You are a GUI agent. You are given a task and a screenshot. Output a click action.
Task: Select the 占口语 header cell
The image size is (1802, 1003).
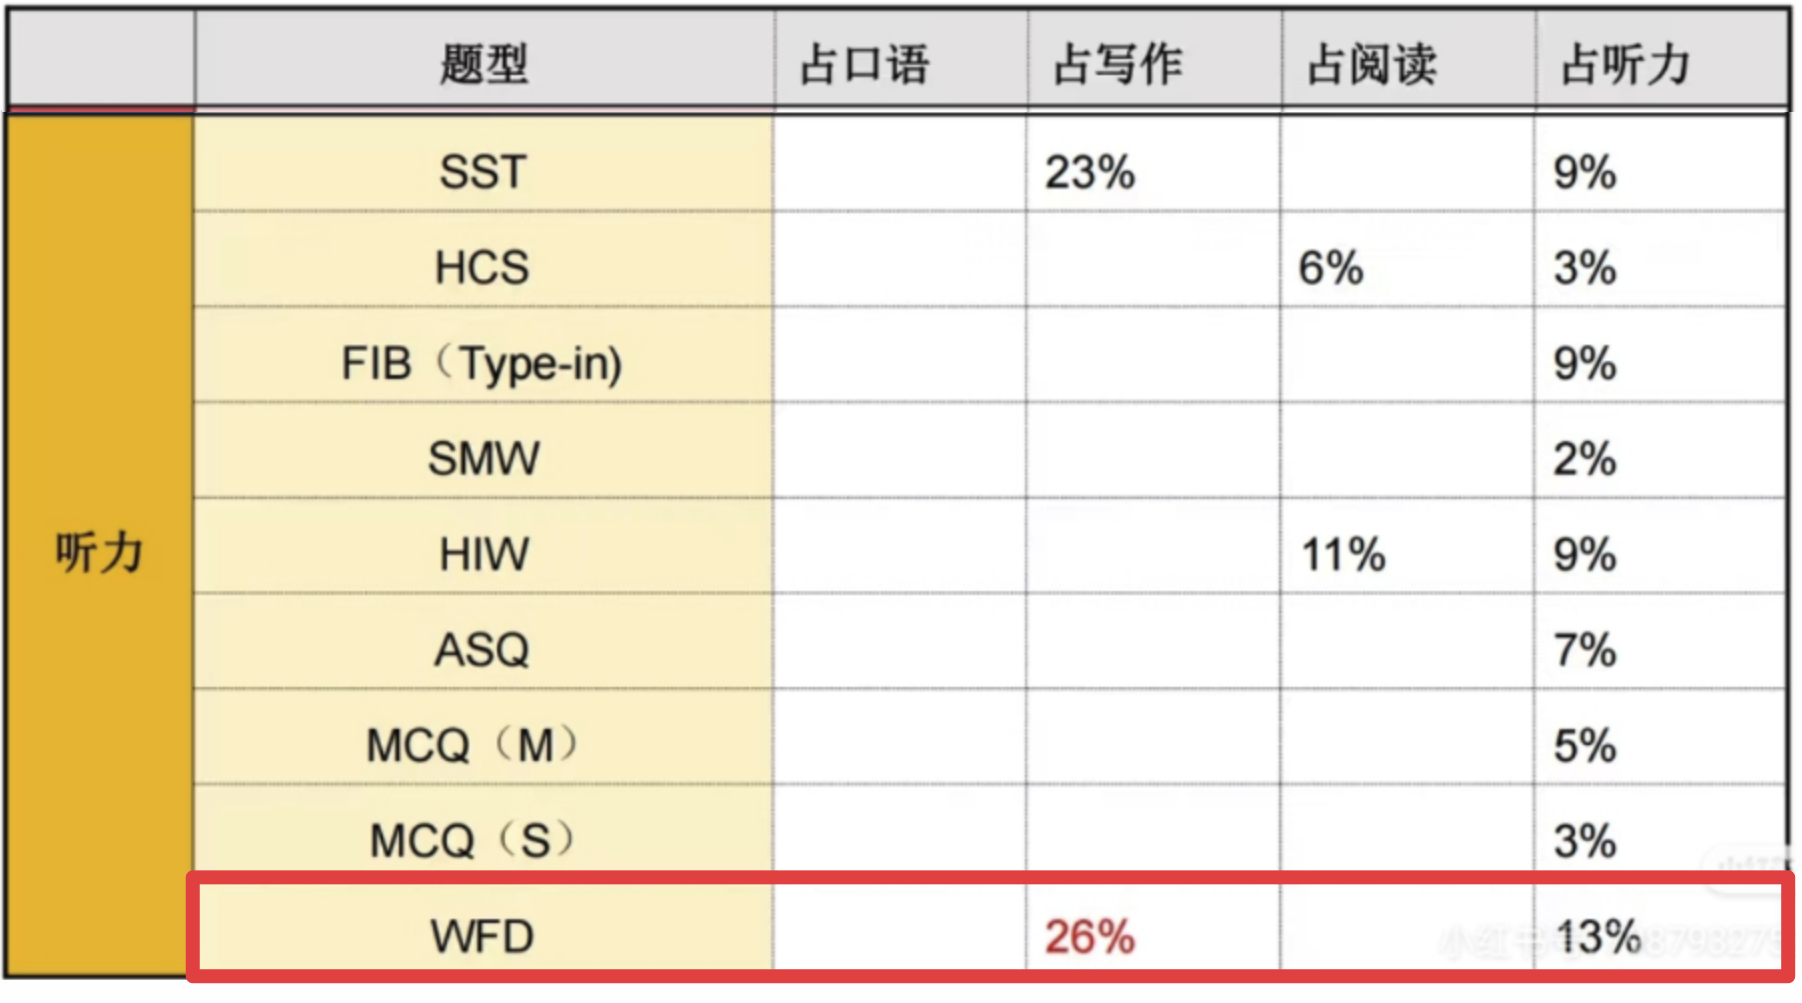865,64
